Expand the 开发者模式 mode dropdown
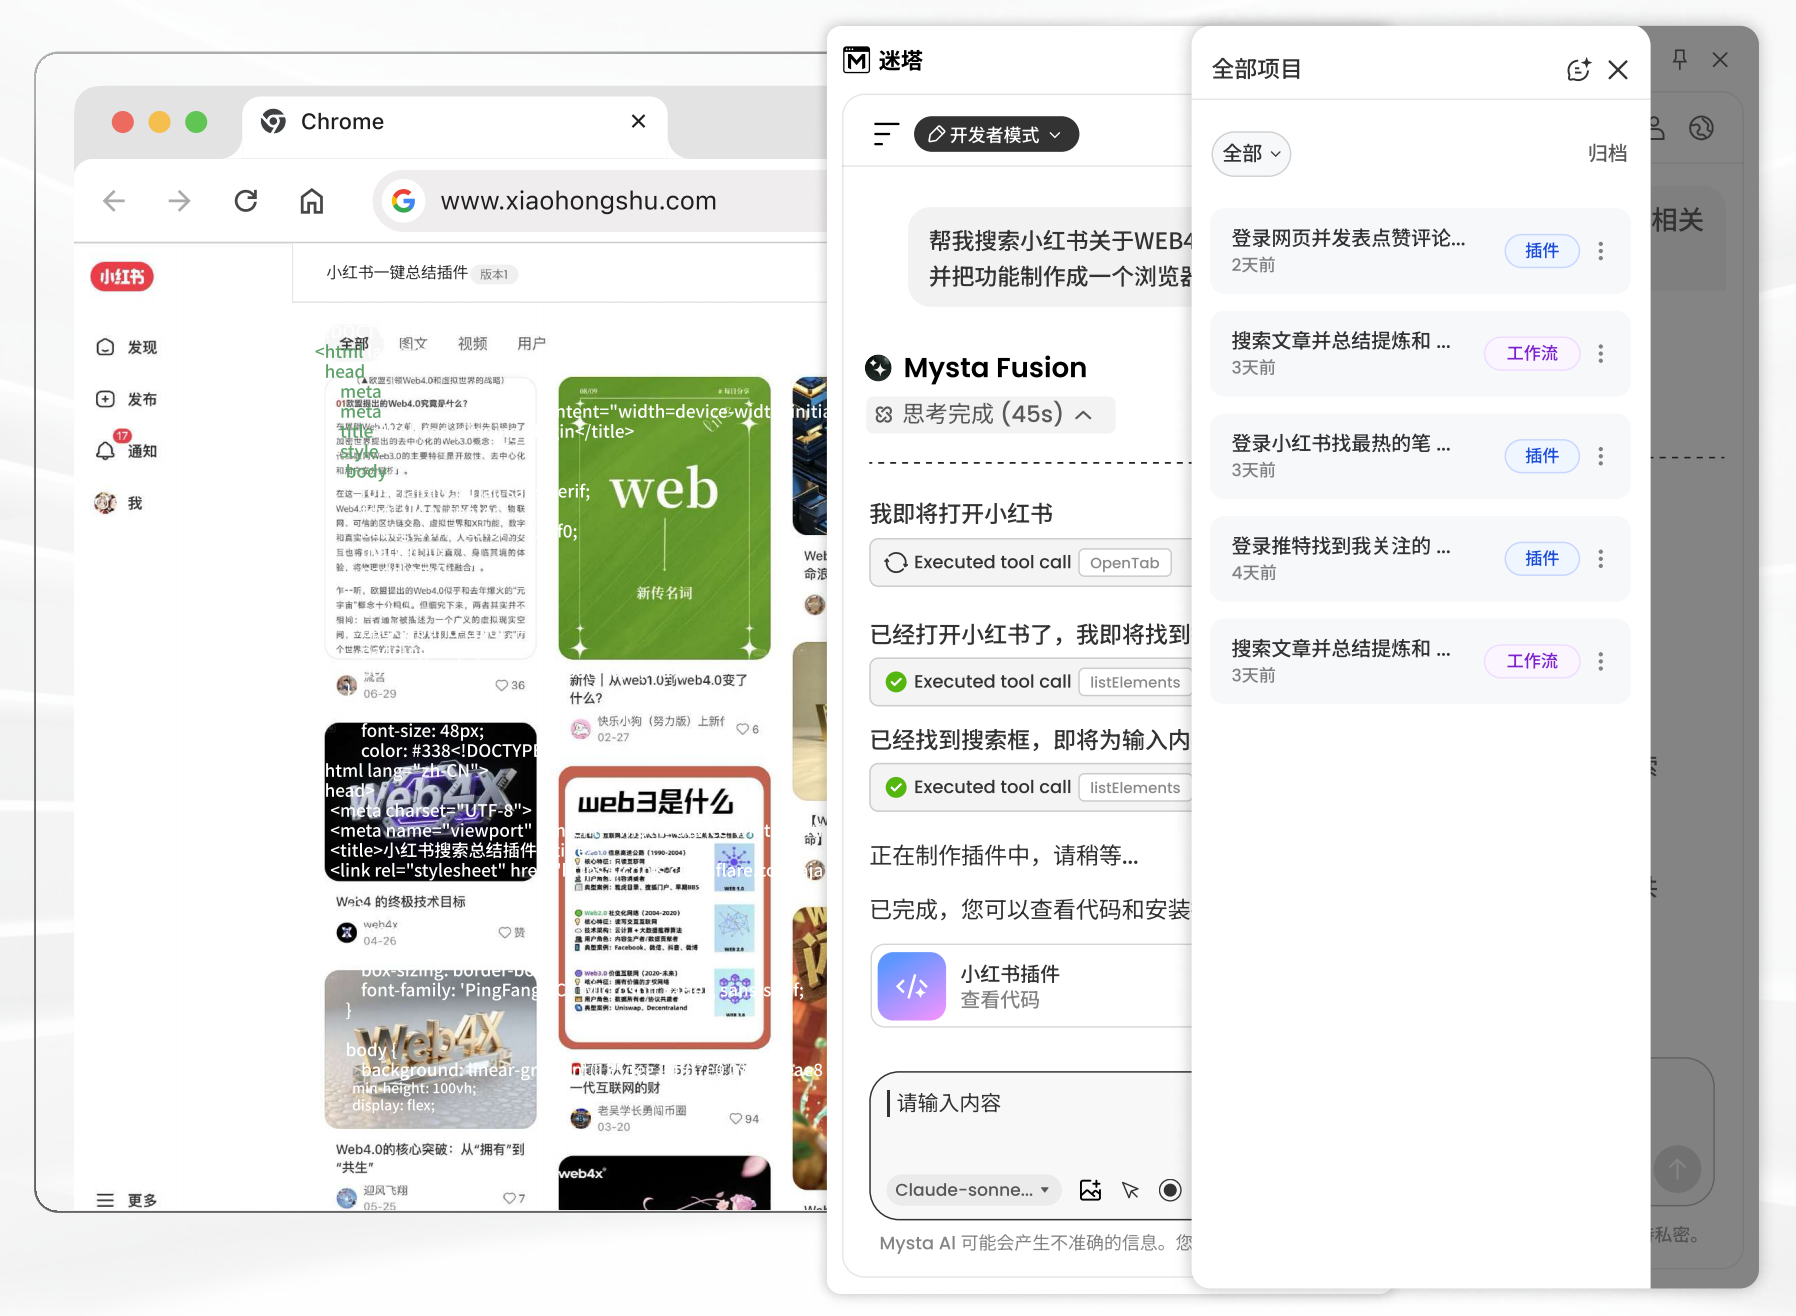The image size is (1796, 1316). (995, 135)
